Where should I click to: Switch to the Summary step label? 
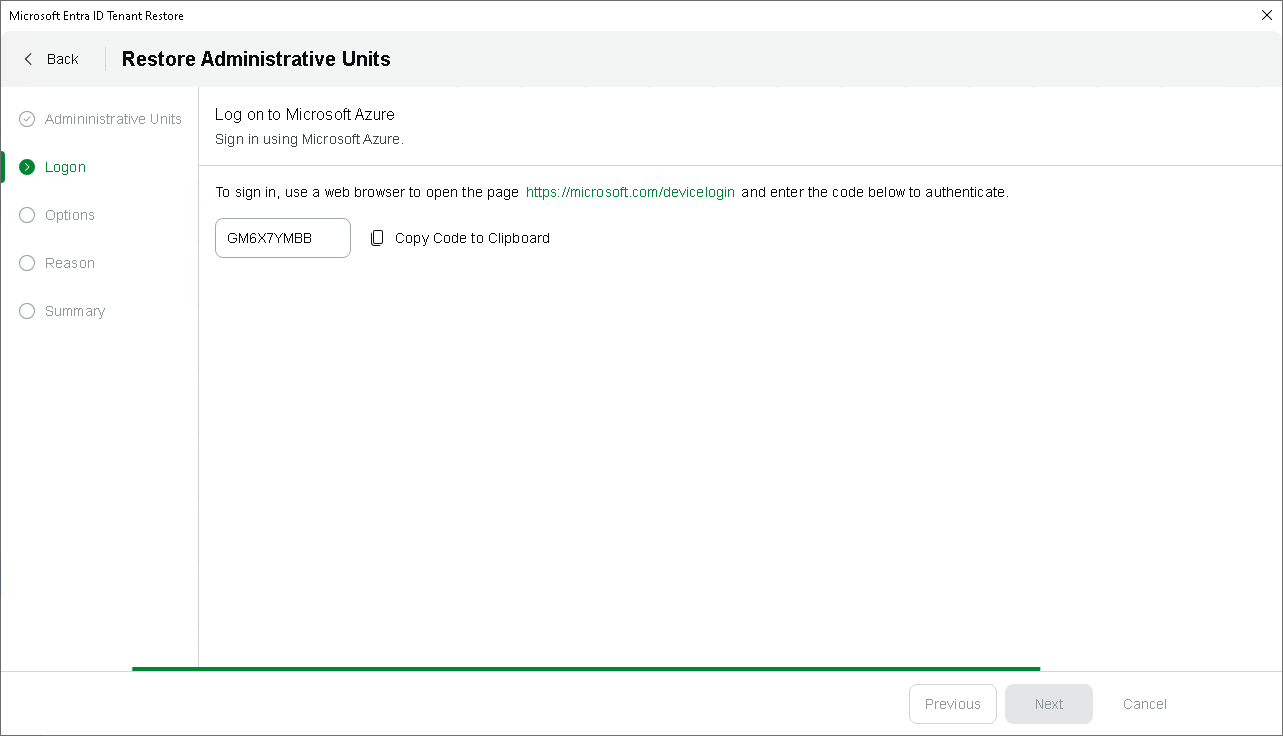point(75,311)
